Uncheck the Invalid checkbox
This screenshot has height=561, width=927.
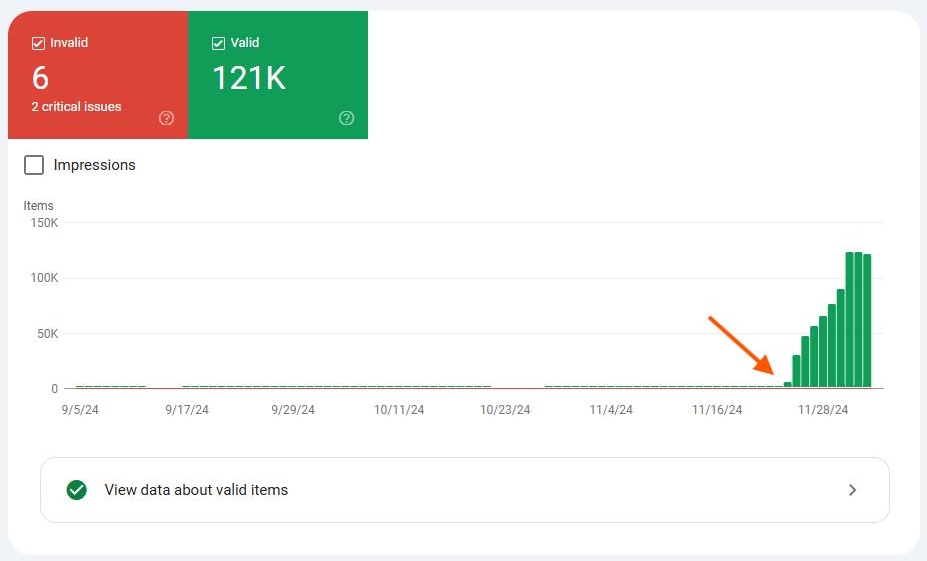click(38, 43)
